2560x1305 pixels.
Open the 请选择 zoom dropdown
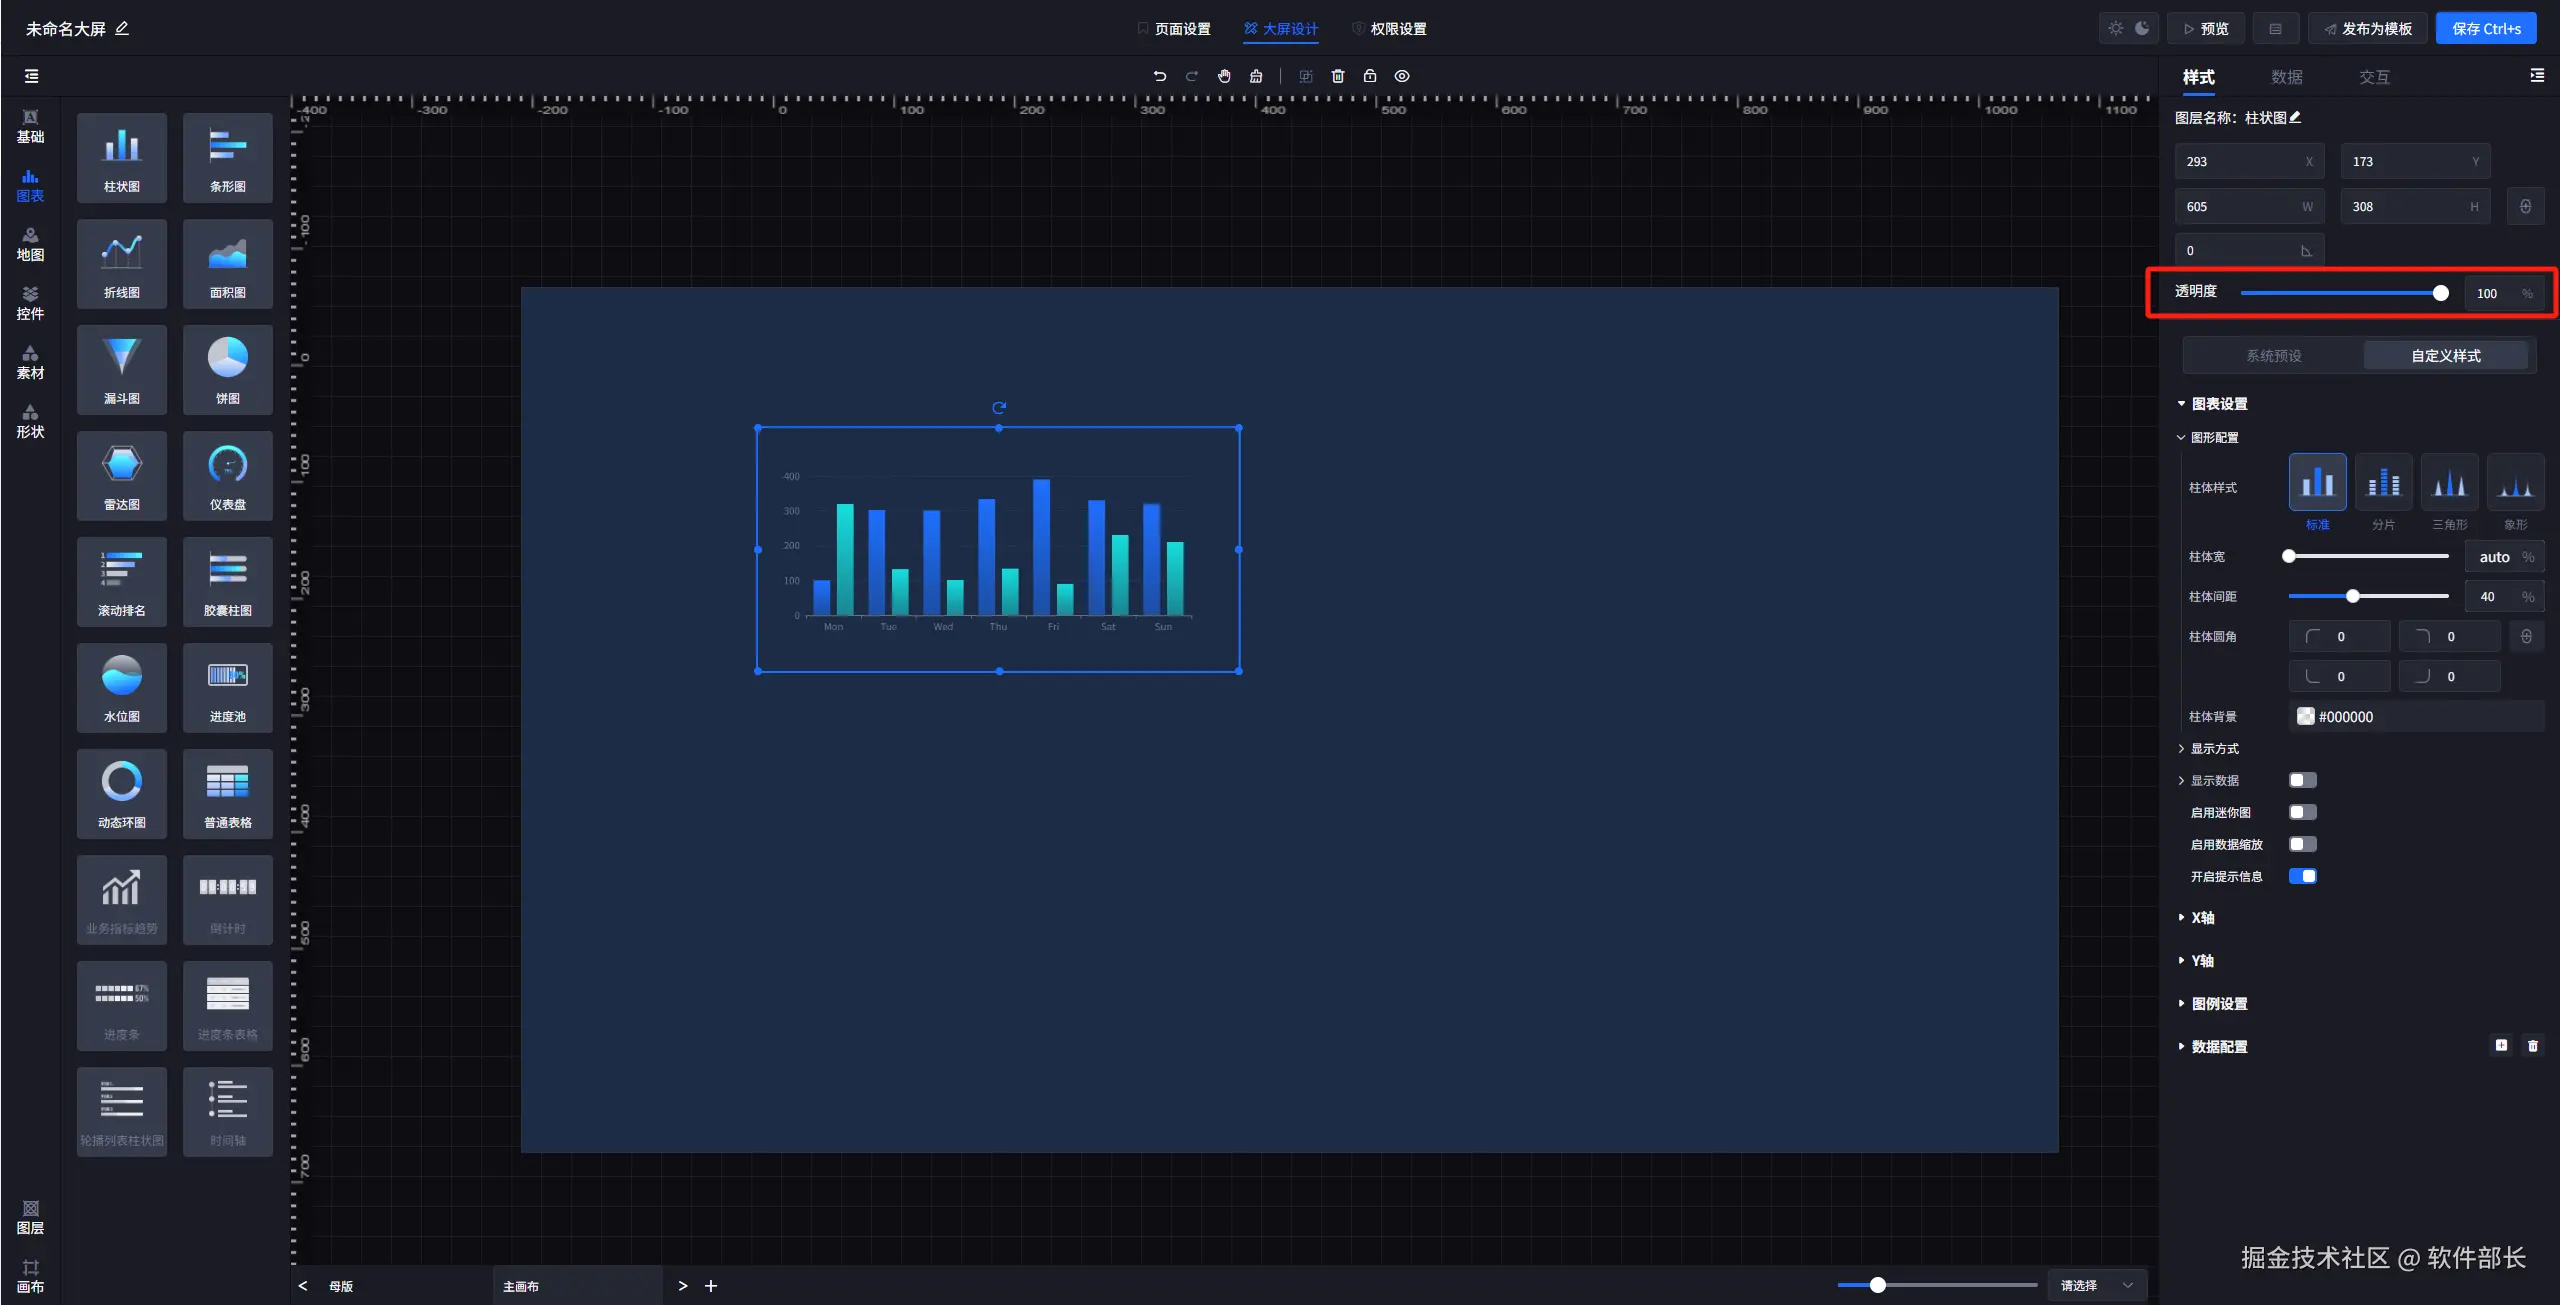(2096, 1285)
